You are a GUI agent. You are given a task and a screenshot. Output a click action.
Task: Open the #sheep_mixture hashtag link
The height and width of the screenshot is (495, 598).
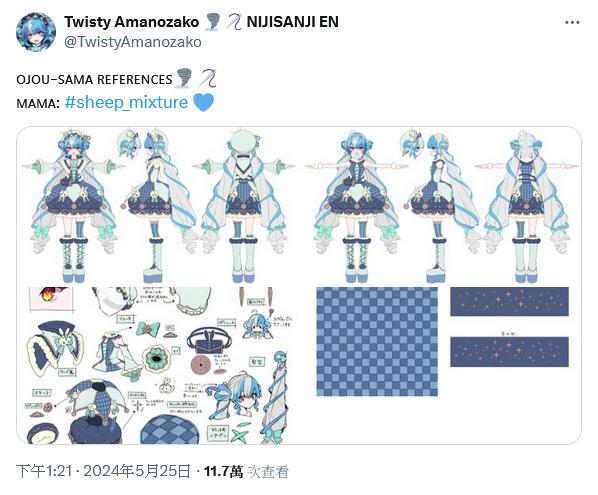tap(126, 102)
